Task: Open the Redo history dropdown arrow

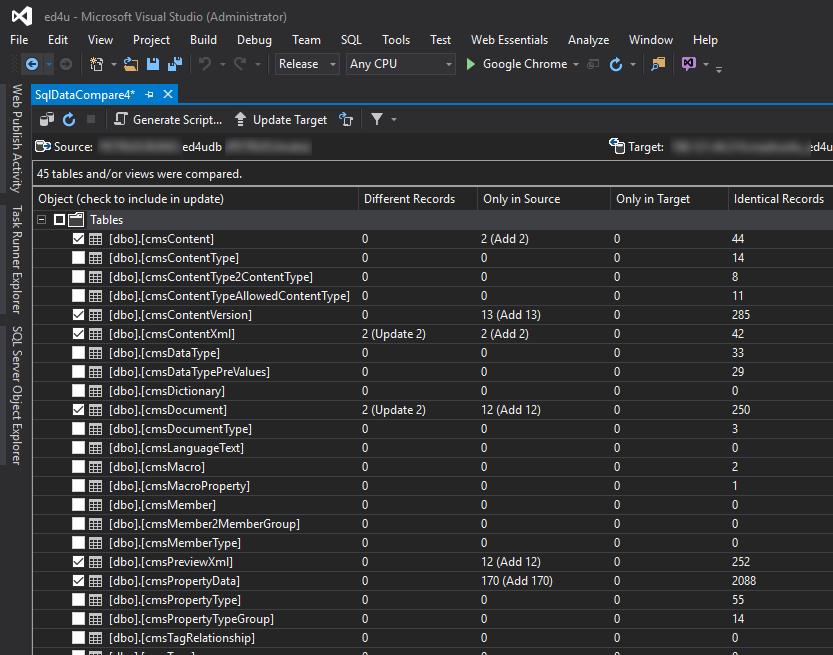Action: (x=258, y=64)
